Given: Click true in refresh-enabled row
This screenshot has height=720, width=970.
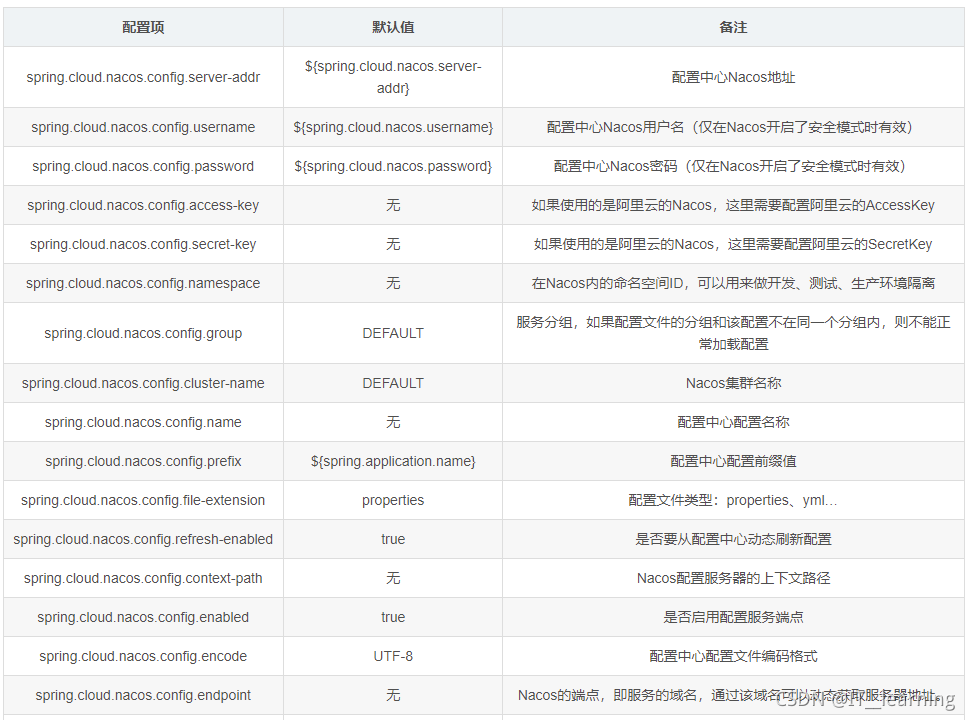Looking at the screenshot, I should coord(393,539).
